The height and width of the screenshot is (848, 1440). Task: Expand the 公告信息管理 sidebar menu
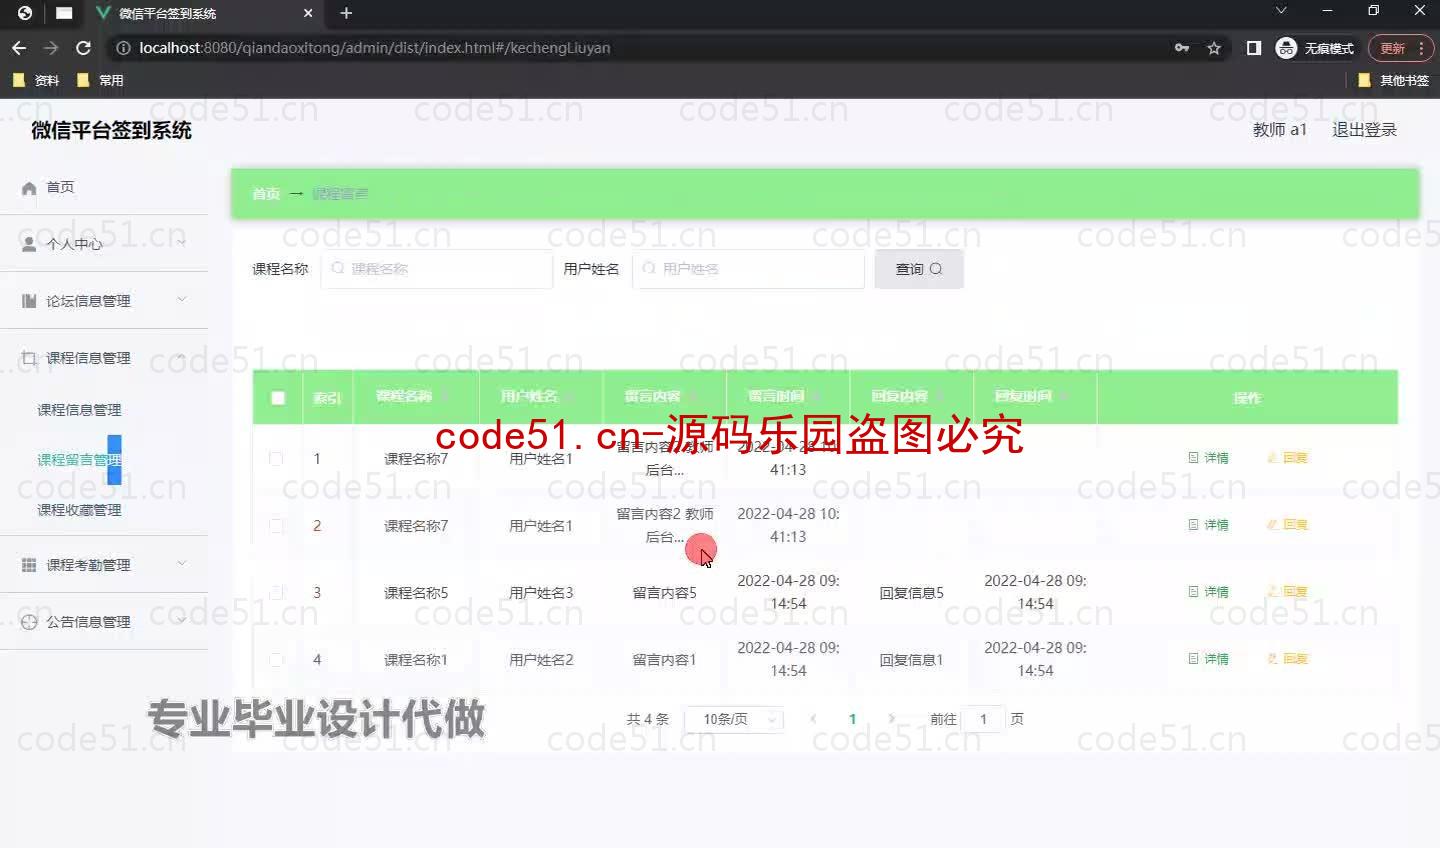(104, 622)
